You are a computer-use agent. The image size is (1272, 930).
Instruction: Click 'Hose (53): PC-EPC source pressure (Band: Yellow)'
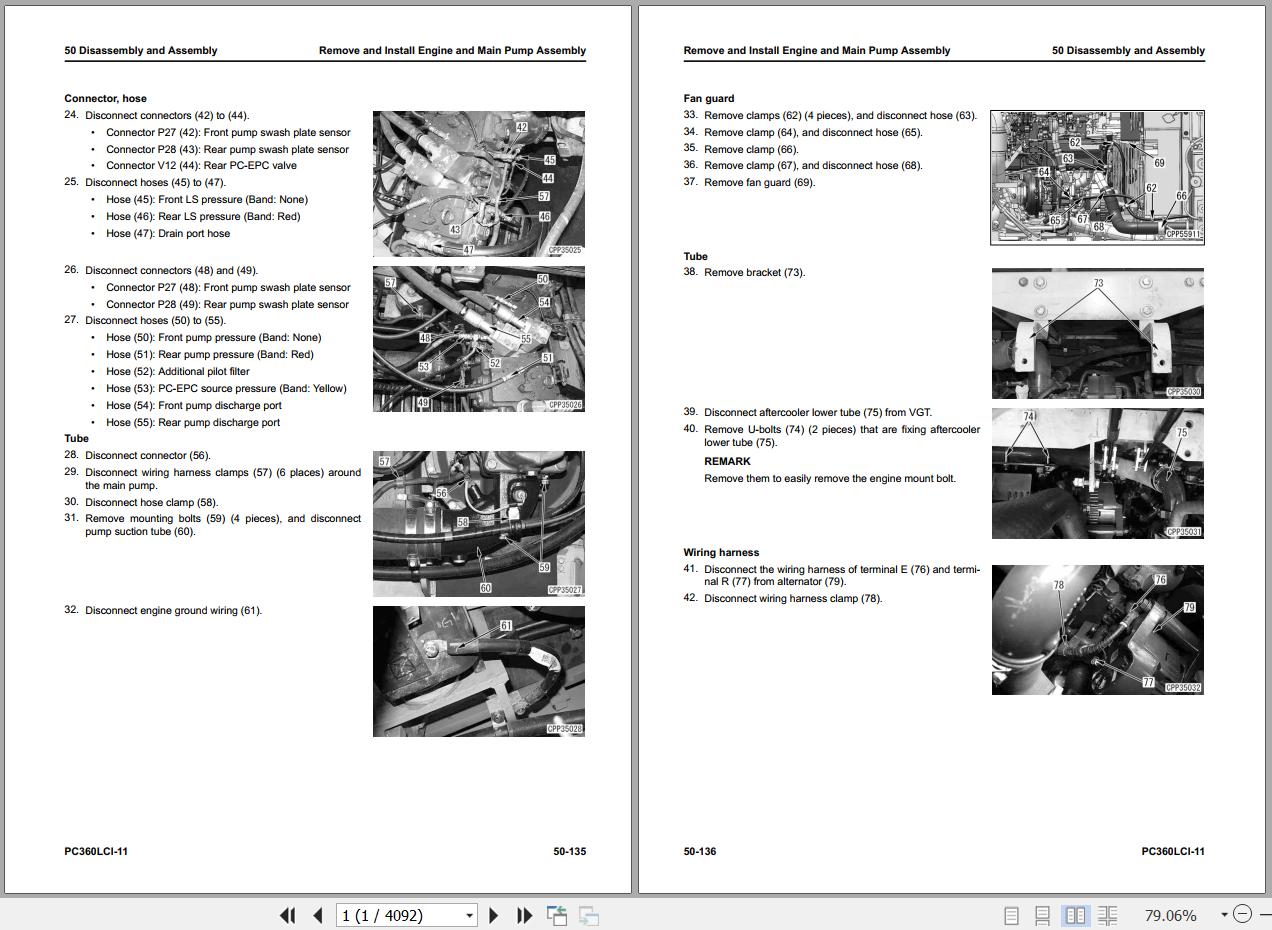(x=226, y=388)
